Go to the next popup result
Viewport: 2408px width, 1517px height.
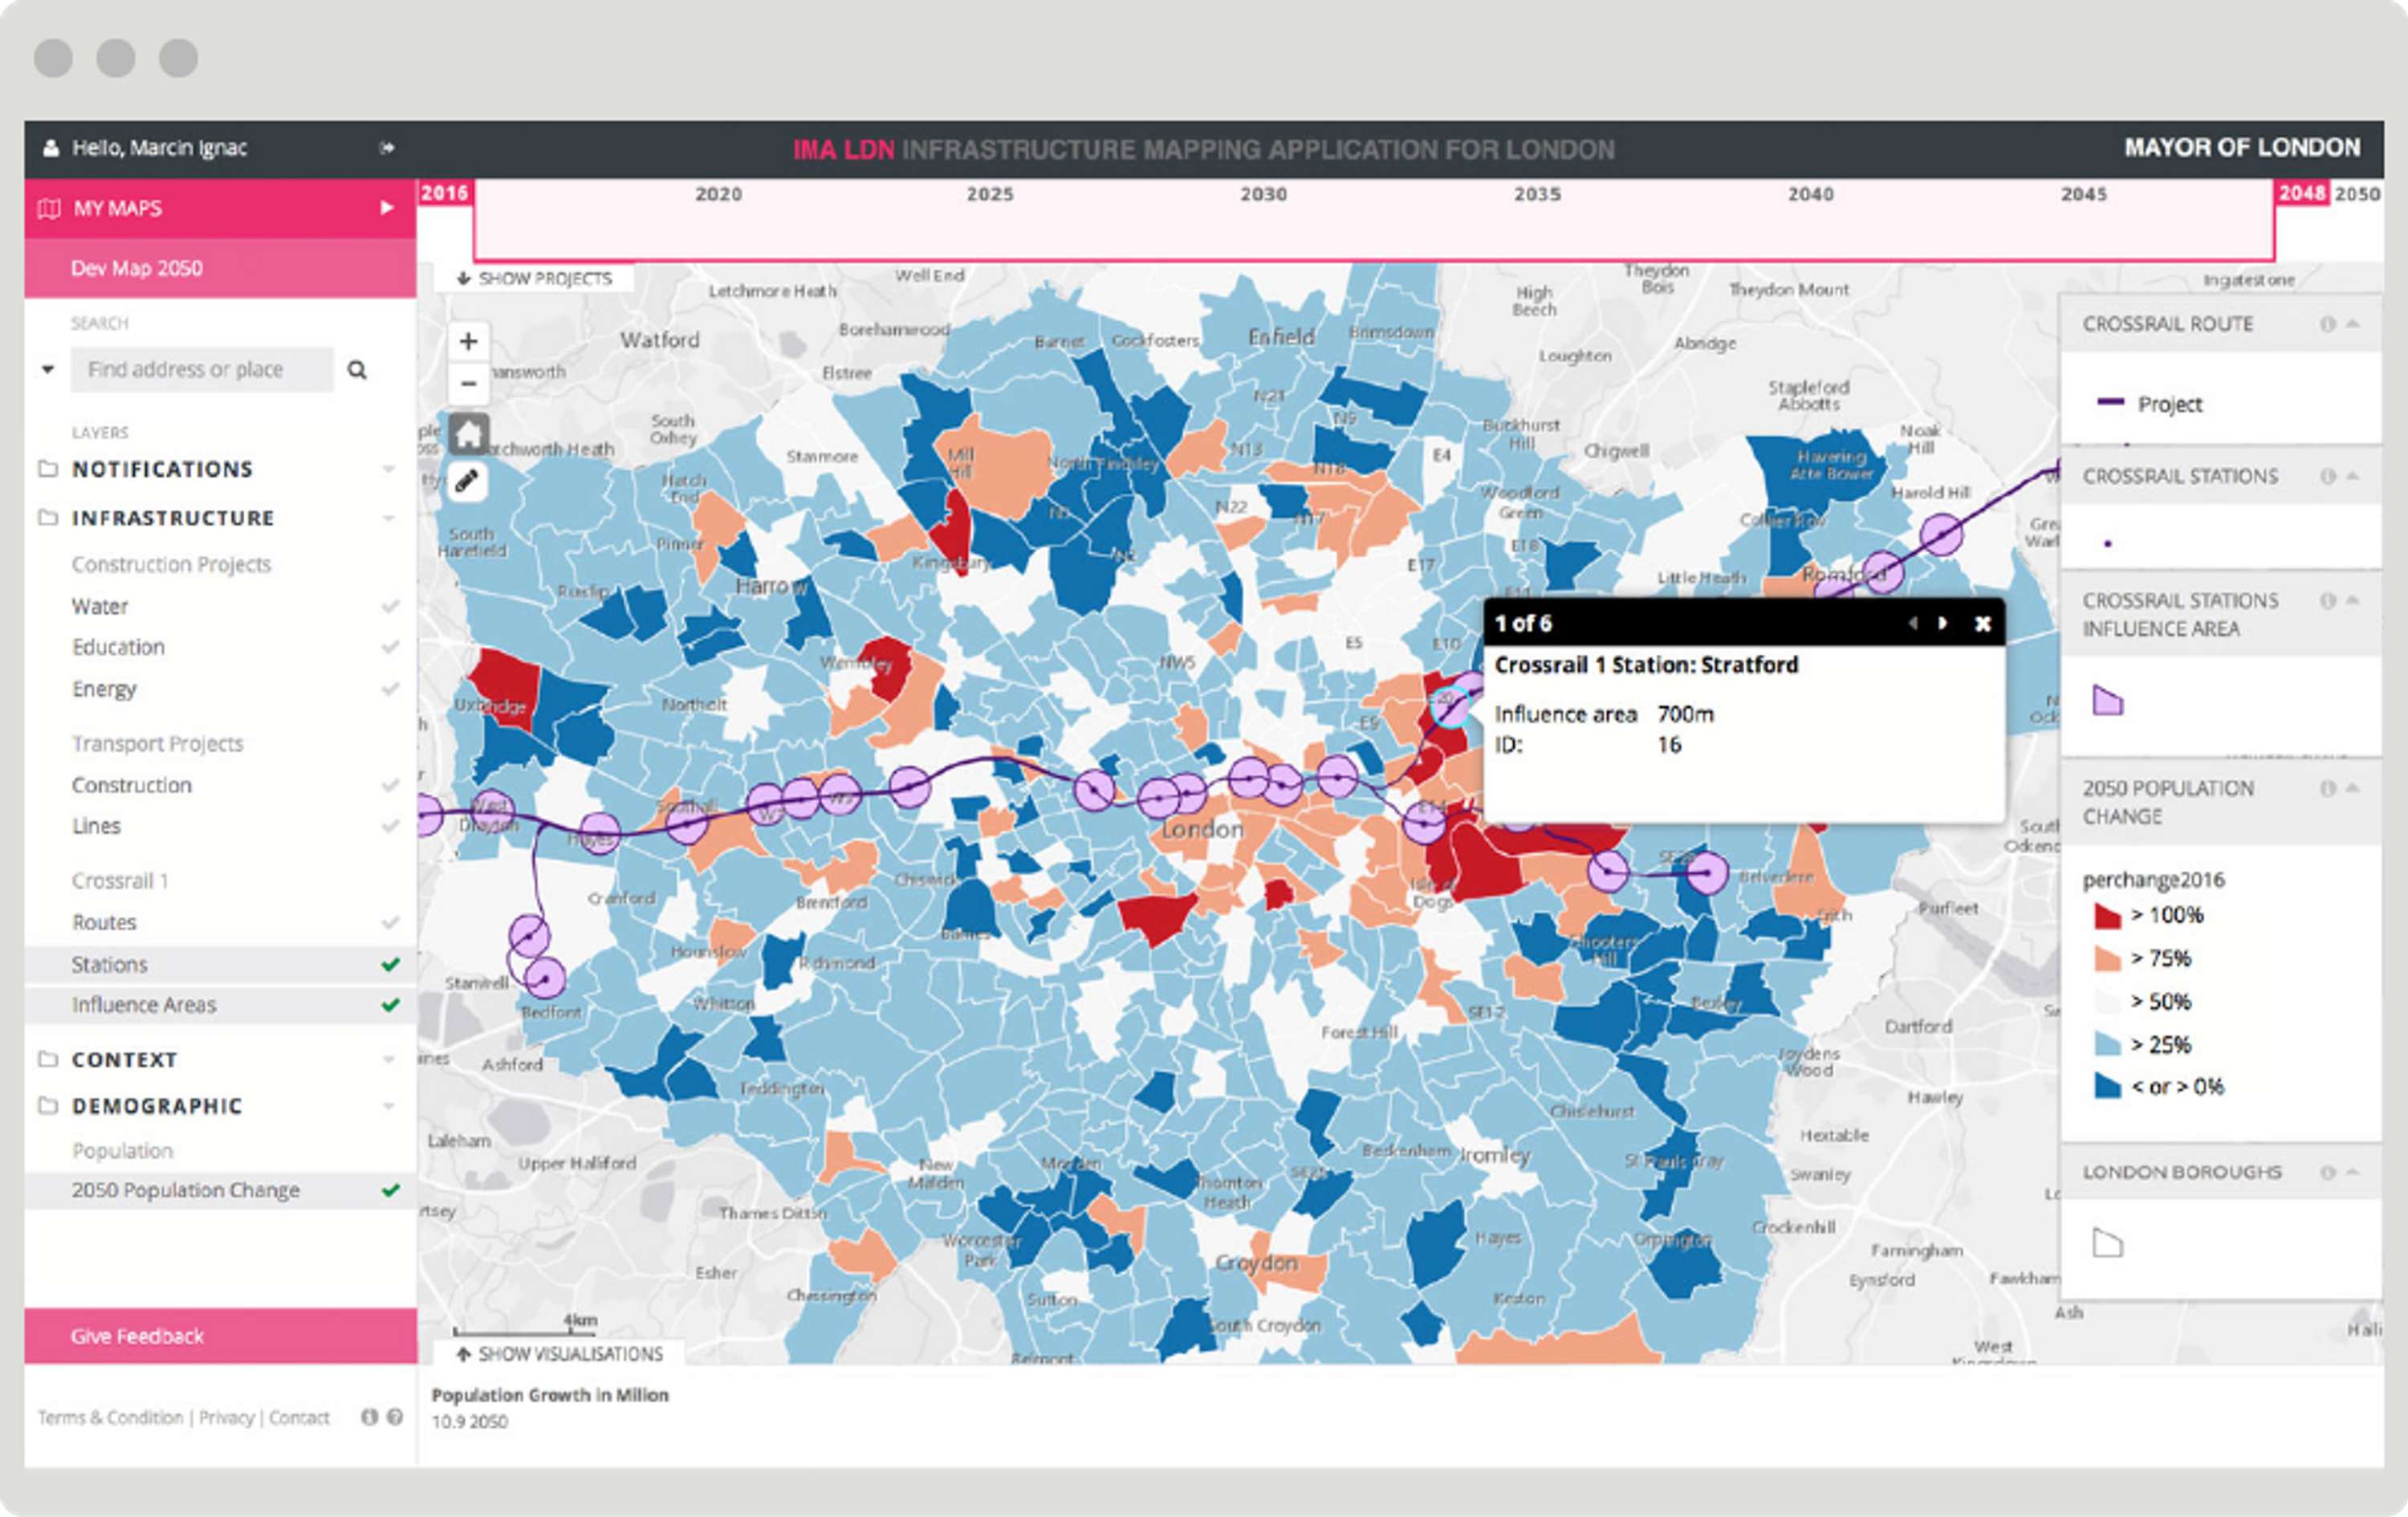point(1943,623)
